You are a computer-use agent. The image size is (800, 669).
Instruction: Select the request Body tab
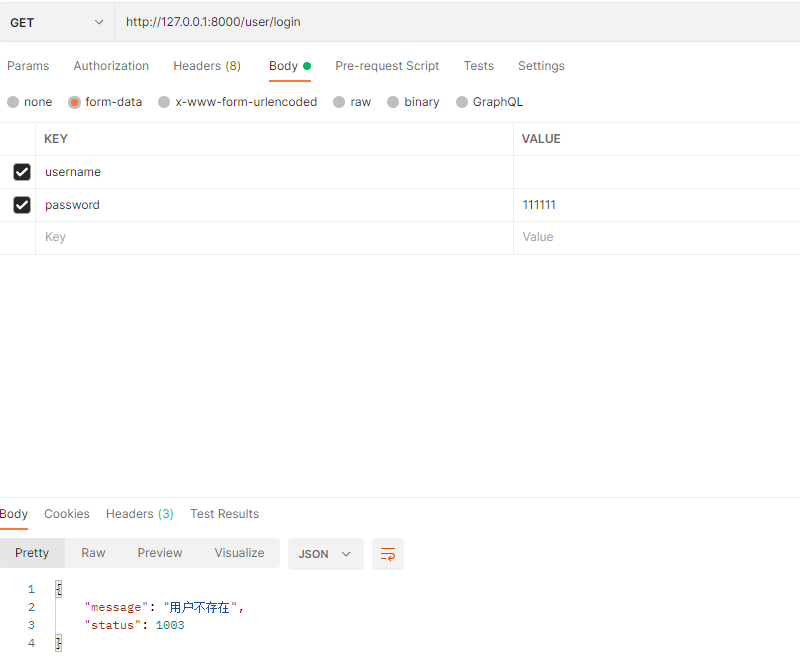pyautogui.click(x=289, y=66)
